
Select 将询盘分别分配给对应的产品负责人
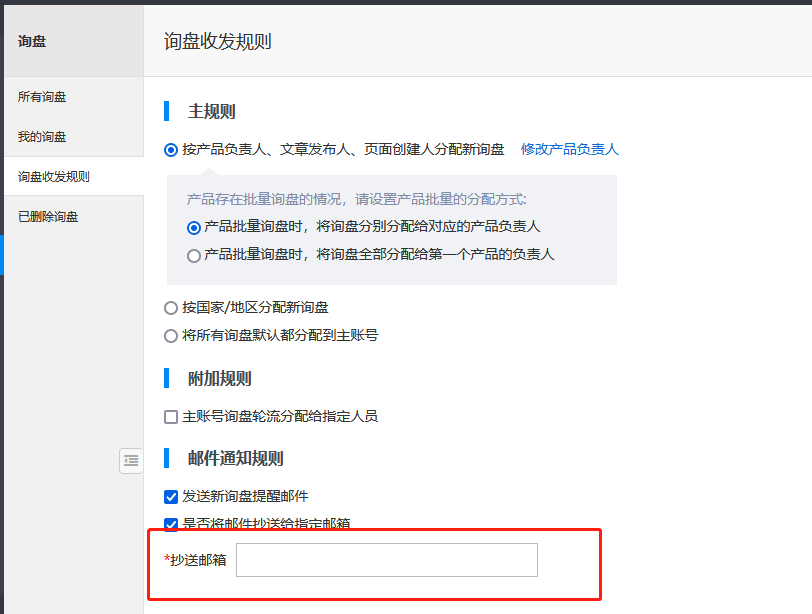(194, 228)
